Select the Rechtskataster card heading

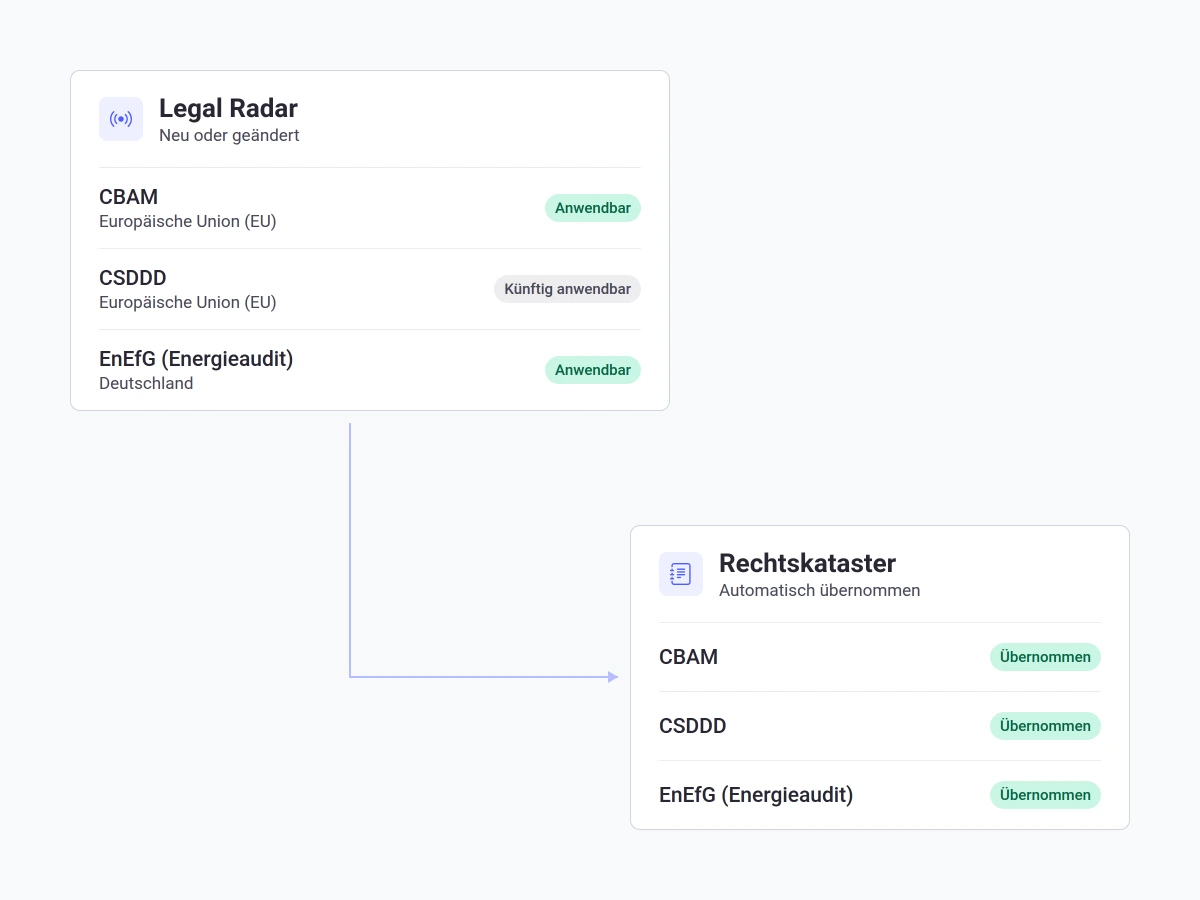click(x=807, y=563)
